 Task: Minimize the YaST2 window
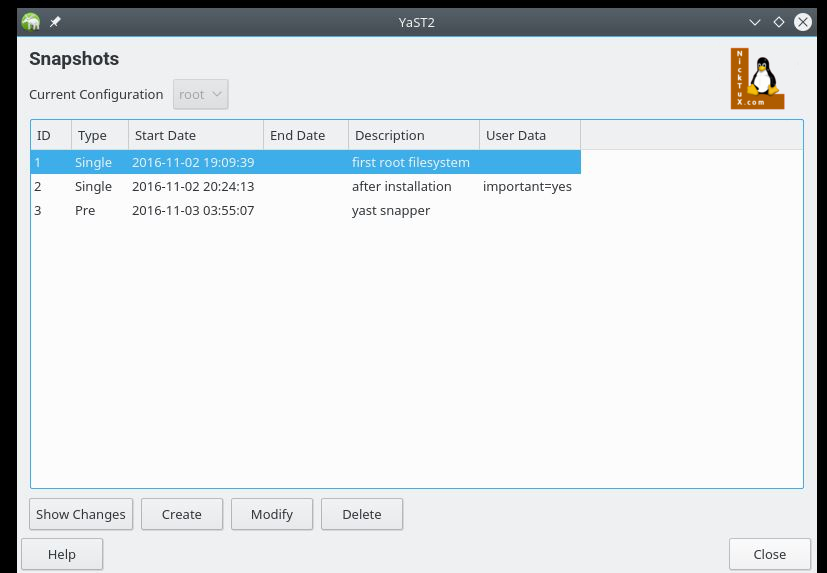coord(756,22)
